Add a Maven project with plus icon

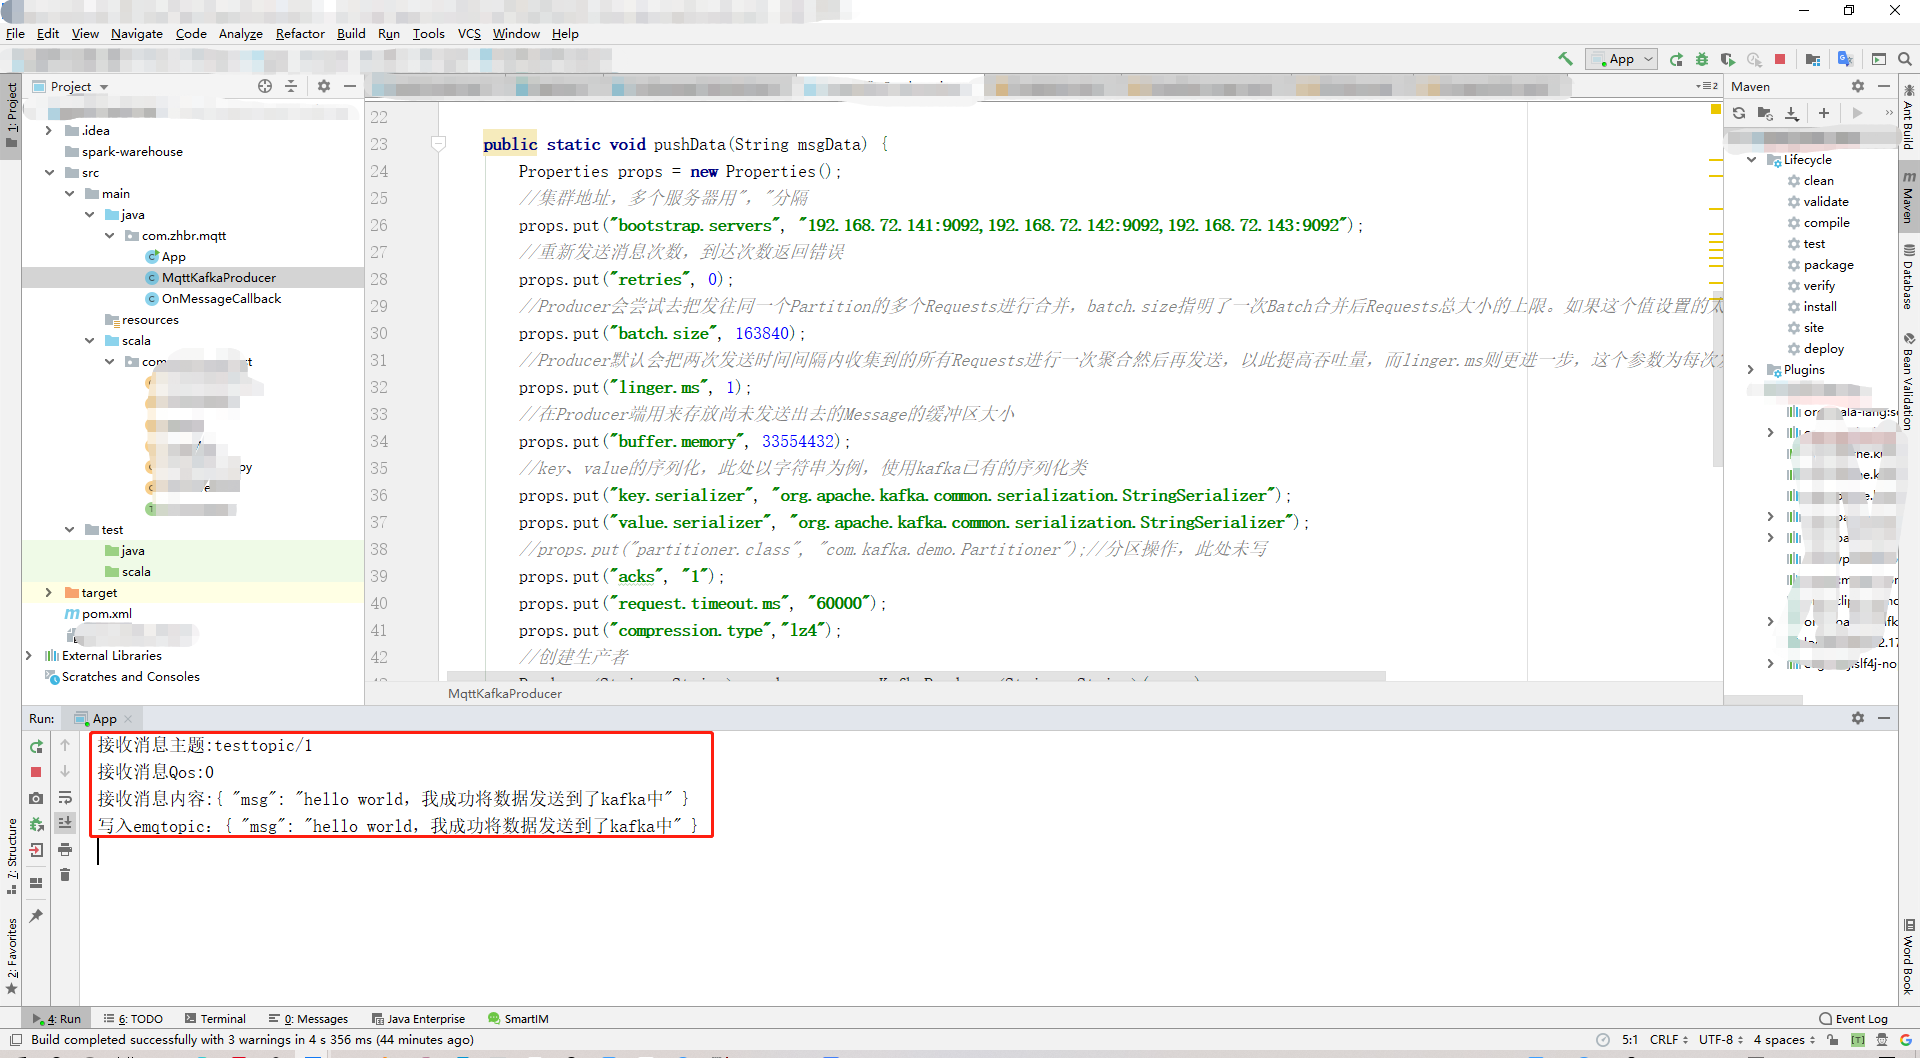1824,113
